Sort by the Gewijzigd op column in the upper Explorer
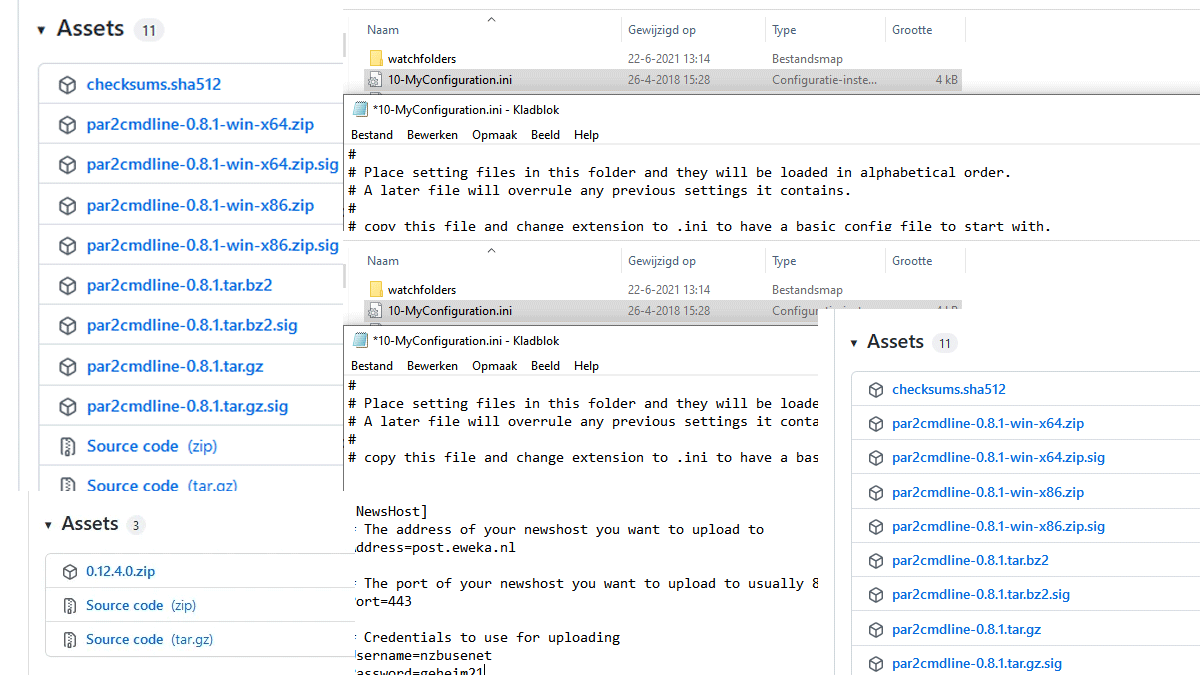This screenshot has width=1200, height=675. (x=661, y=30)
